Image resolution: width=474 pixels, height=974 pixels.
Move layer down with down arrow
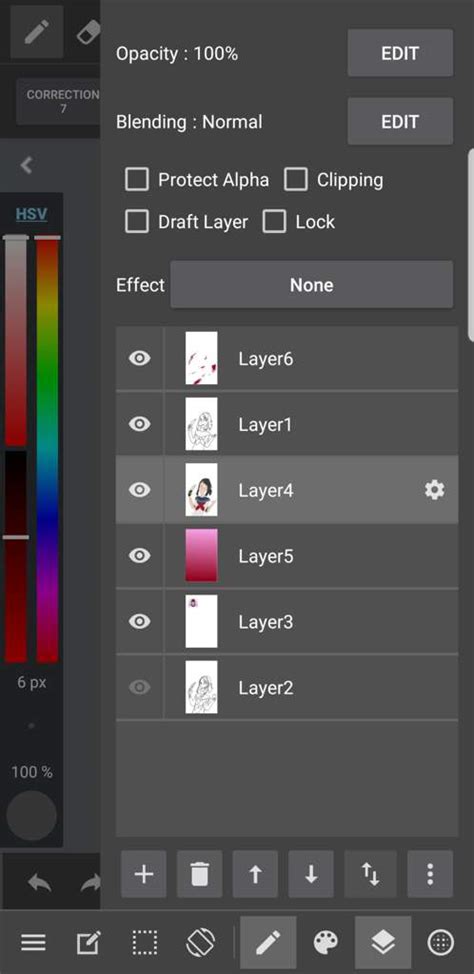coord(311,874)
